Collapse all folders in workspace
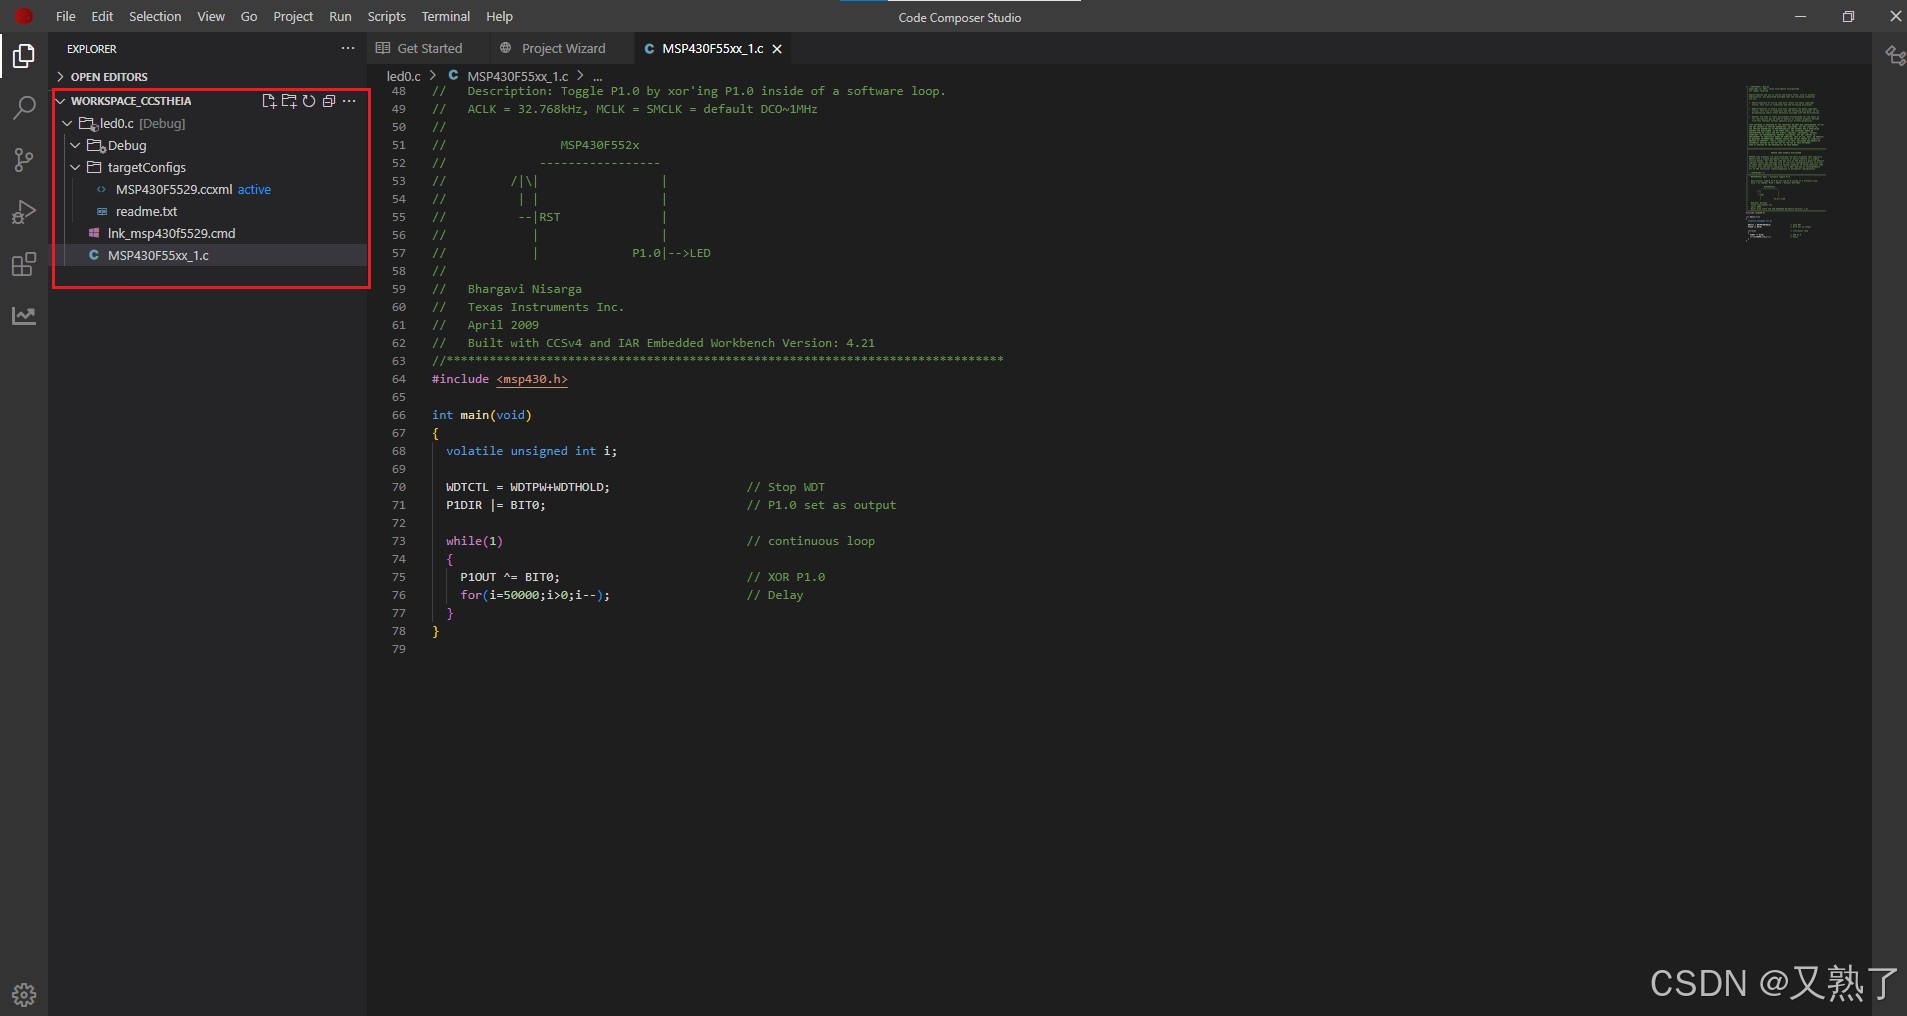 328,101
